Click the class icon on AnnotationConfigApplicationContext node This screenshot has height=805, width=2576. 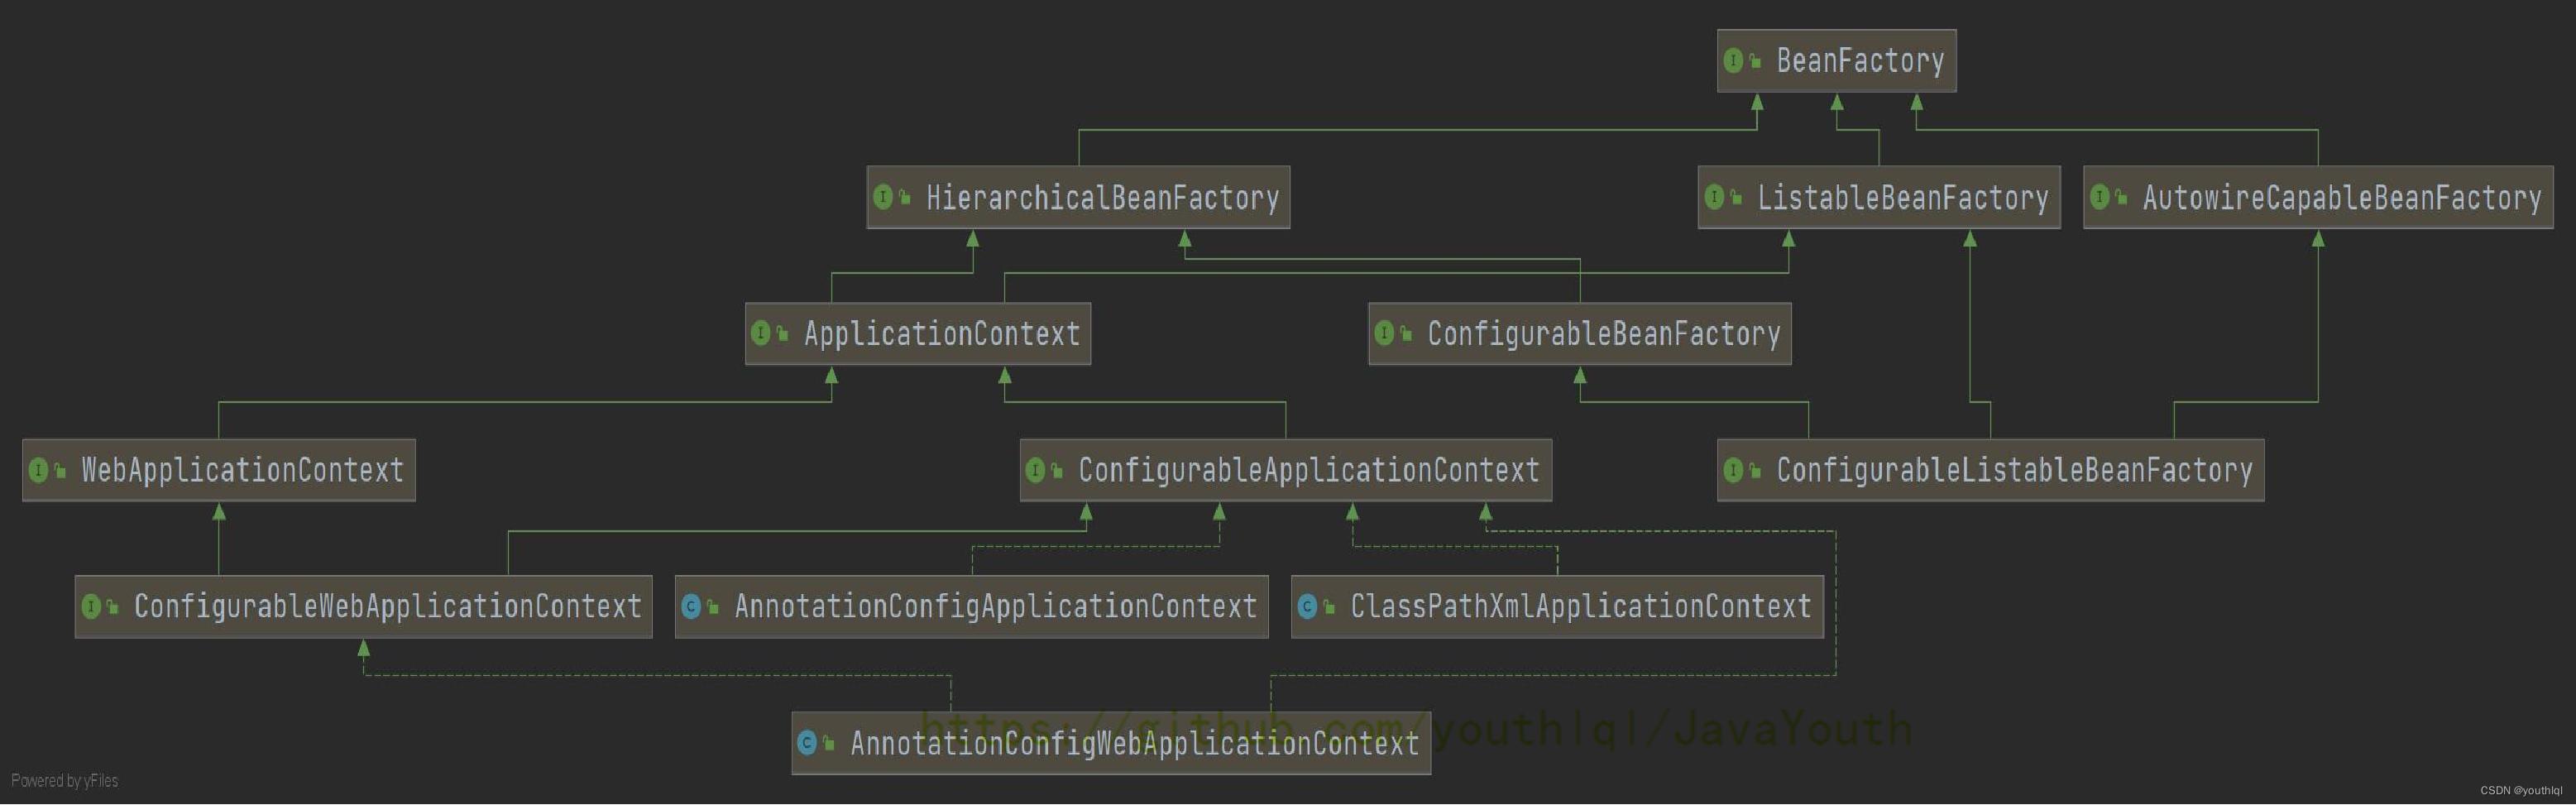pos(691,606)
